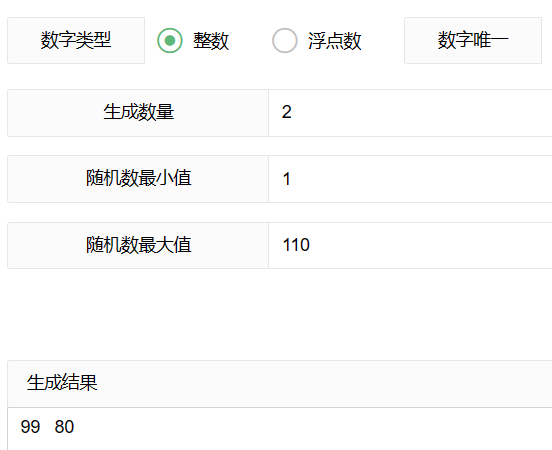Screen dimensions: 552x450
Task: Click the 数字类型 button
Action: tap(76, 40)
